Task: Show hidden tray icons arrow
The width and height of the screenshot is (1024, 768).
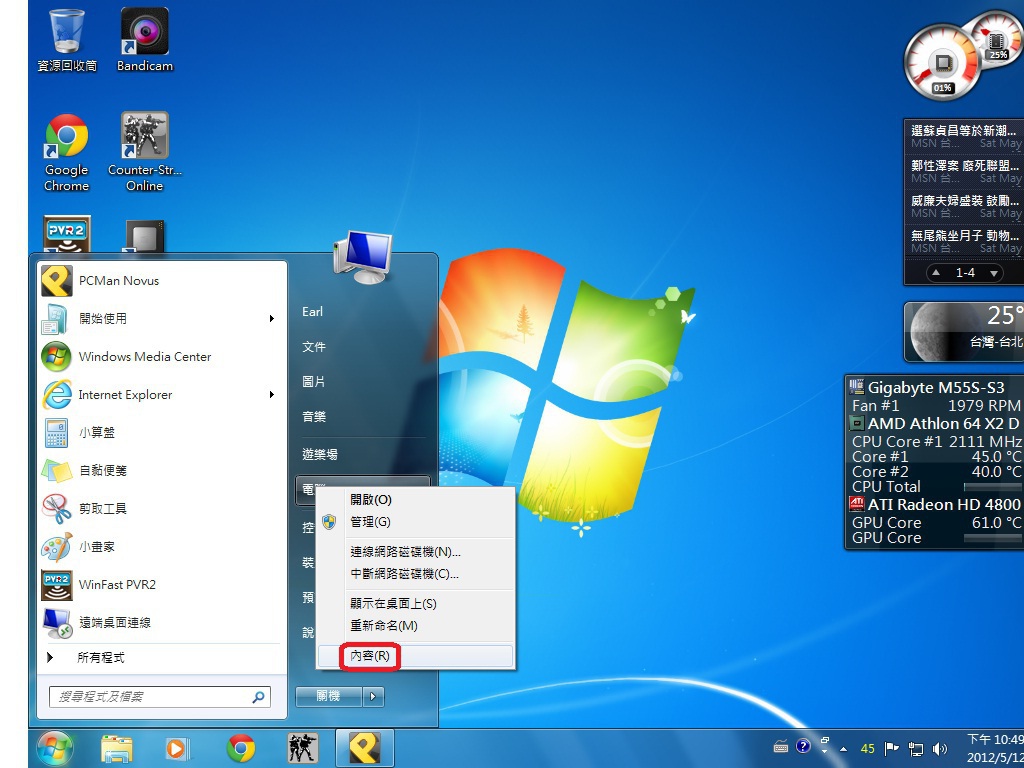Action: 844,749
